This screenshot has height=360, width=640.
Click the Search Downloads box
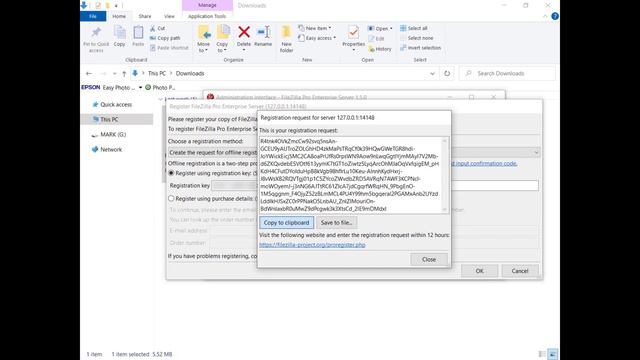(x=507, y=73)
